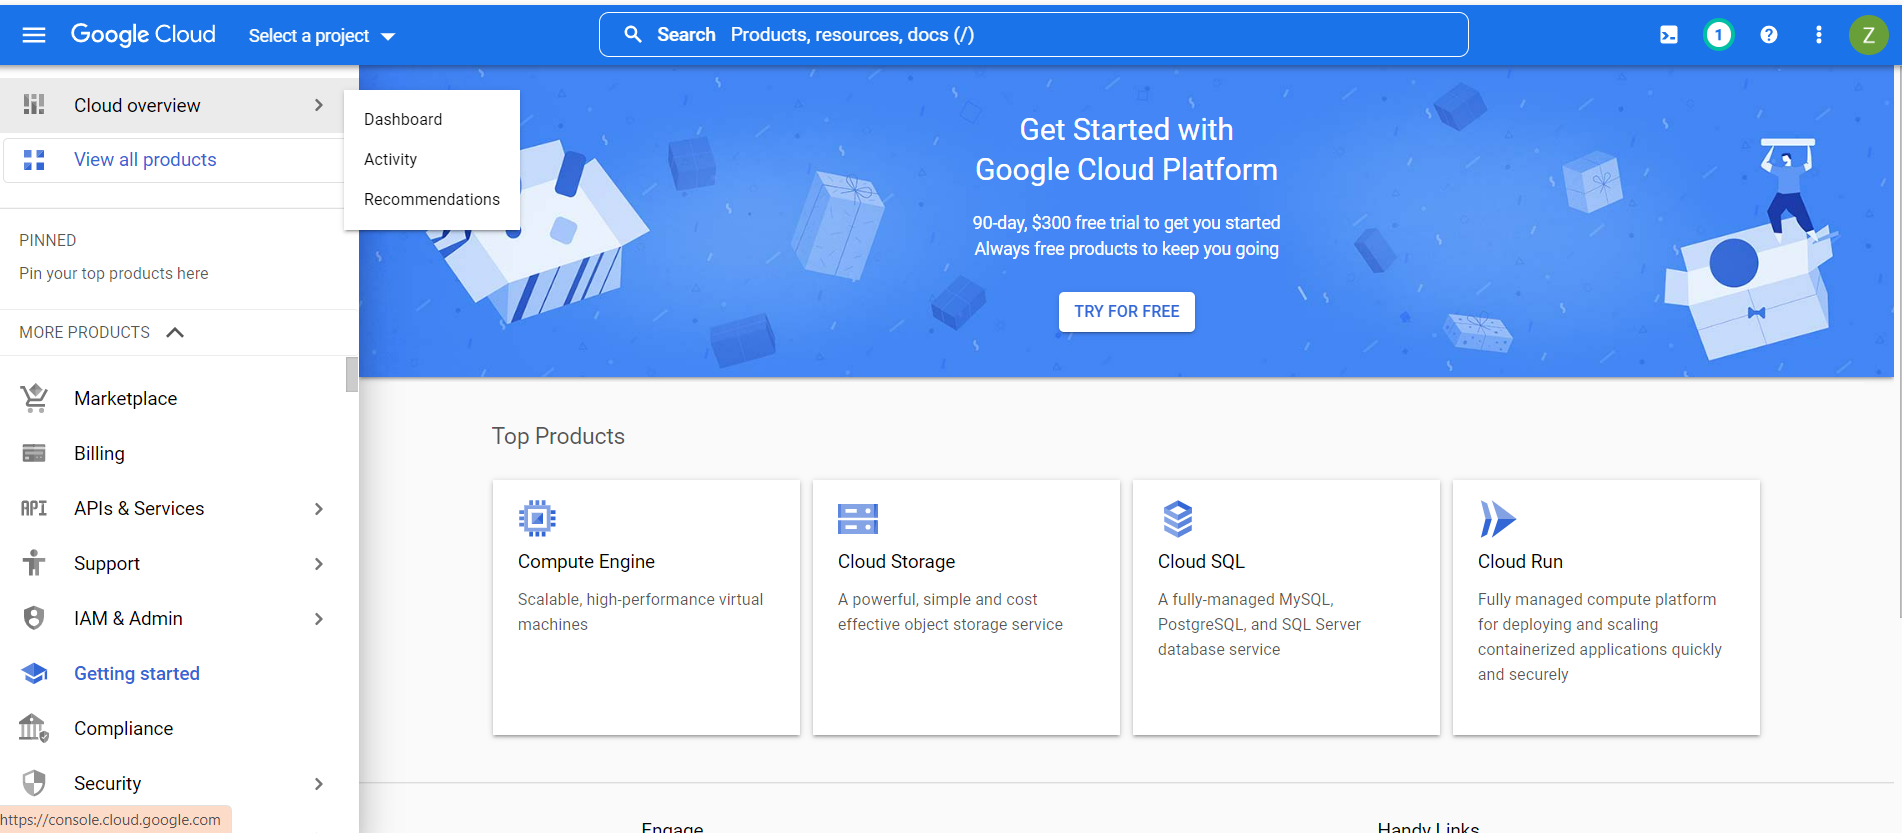Expand the Cloud overview submenu arrow
Viewport: 1902px width, 833px height.
tap(319, 105)
